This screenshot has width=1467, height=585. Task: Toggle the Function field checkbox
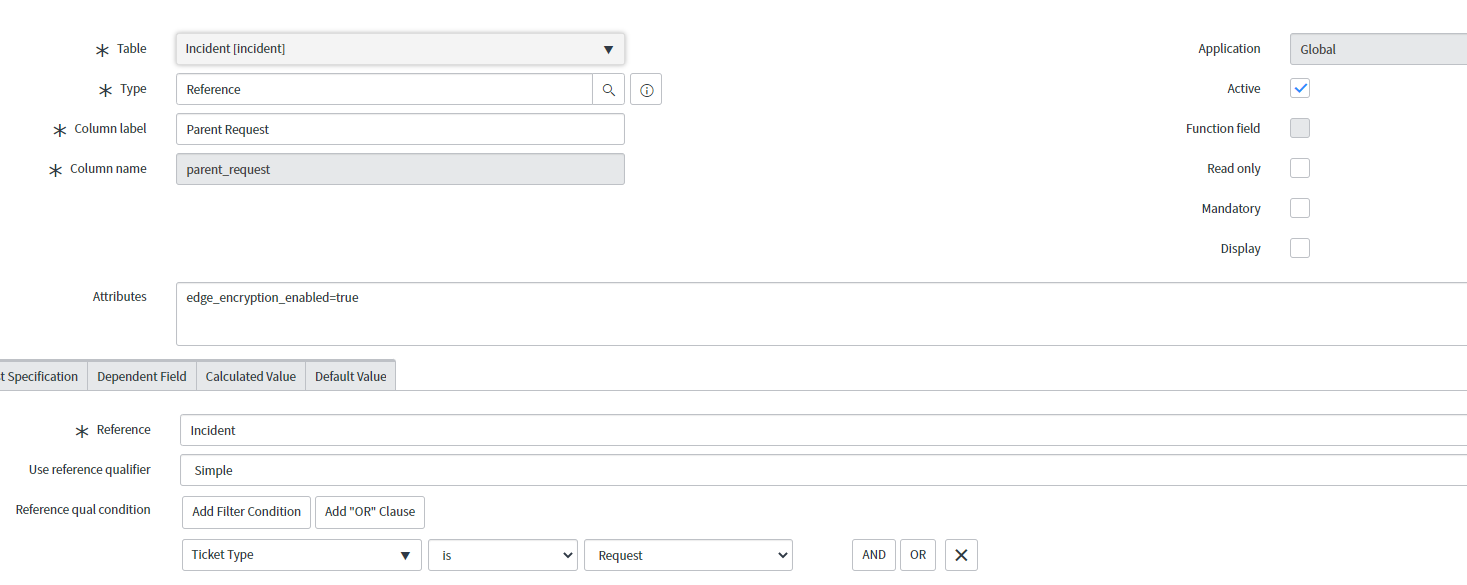[x=1300, y=128]
